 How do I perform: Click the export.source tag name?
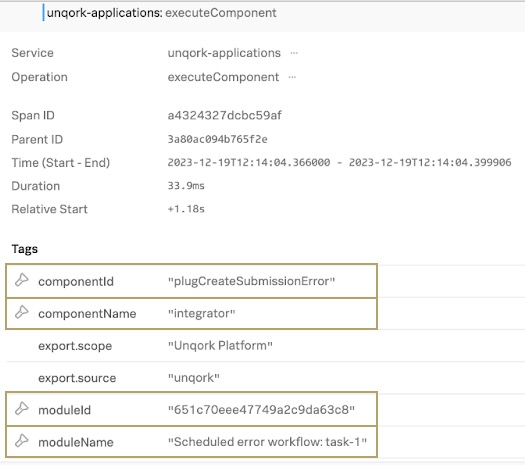[x=77, y=378]
